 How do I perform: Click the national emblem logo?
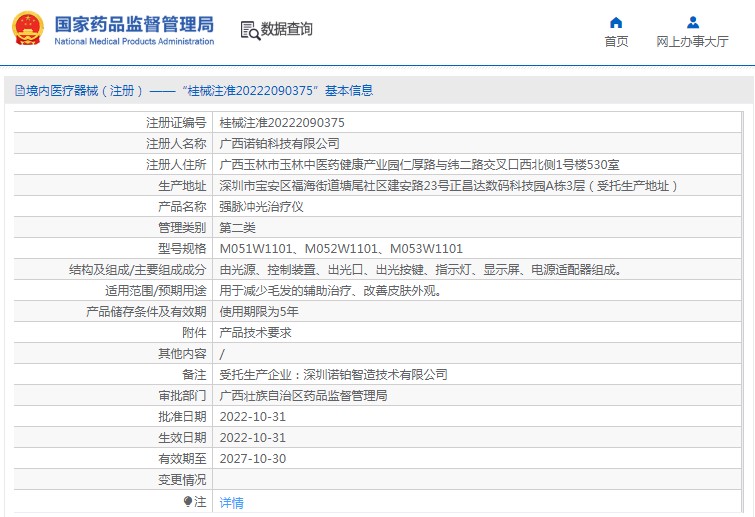coord(27,28)
